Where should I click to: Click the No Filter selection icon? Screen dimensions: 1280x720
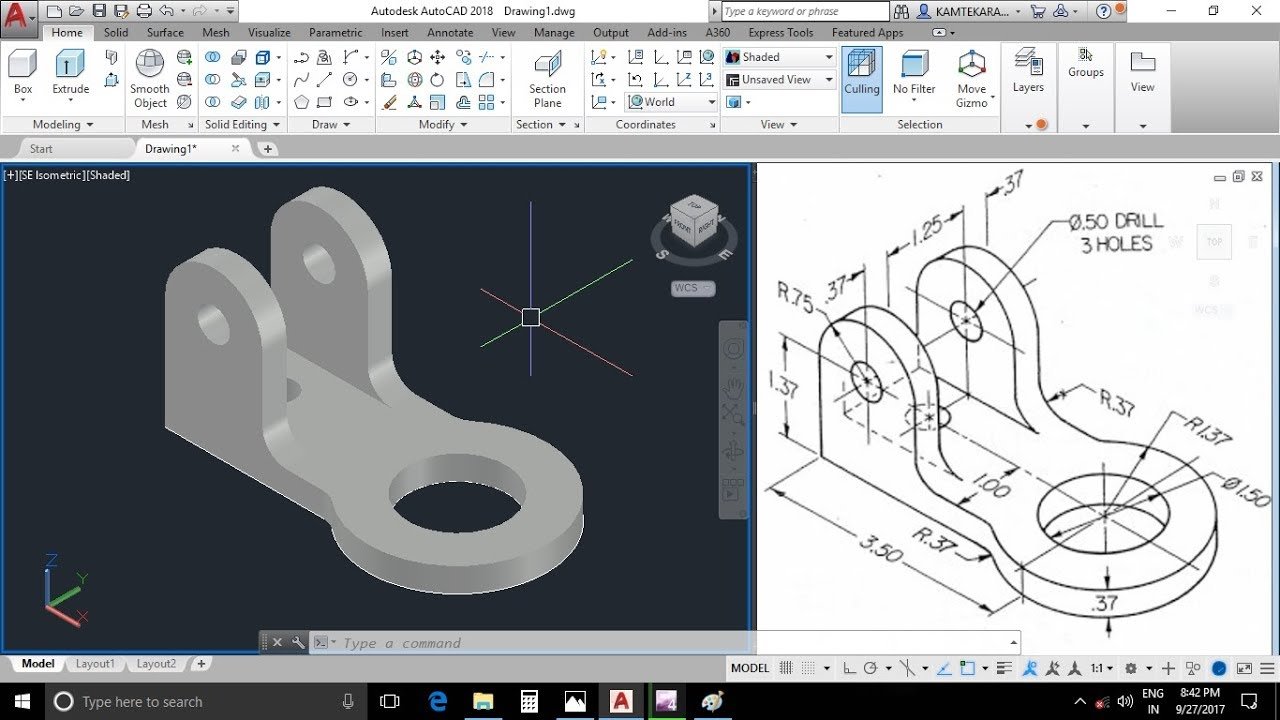914,72
